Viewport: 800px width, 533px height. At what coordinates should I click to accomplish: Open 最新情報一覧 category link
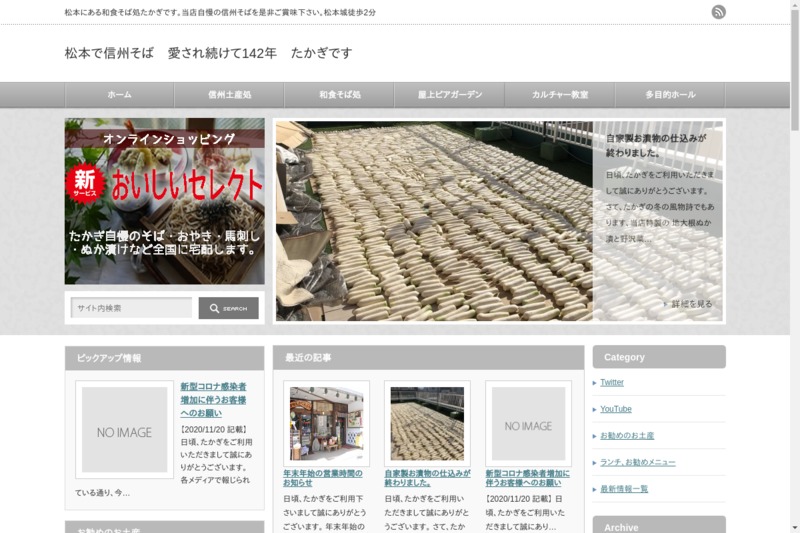click(624, 489)
